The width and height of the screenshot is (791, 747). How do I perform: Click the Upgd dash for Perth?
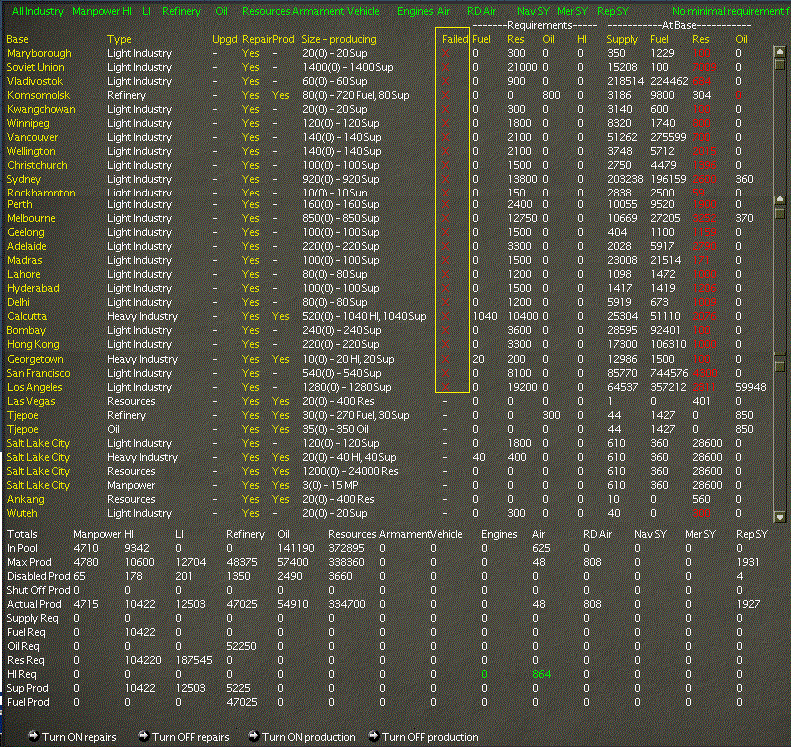click(x=215, y=204)
